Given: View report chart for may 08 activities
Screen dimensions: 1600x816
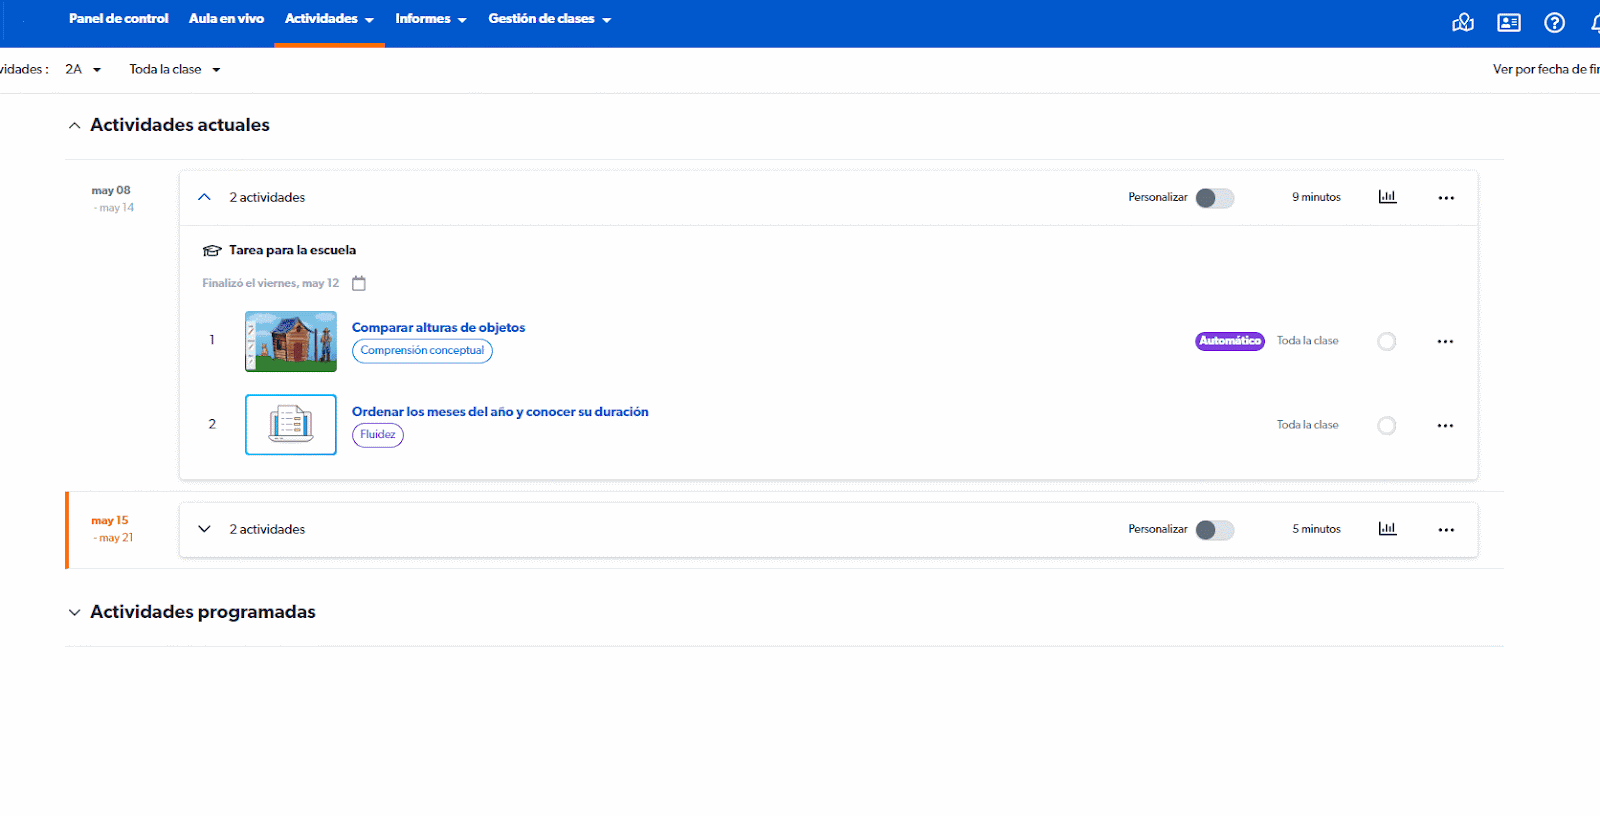Looking at the screenshot, I should [x=1387, y=197].
